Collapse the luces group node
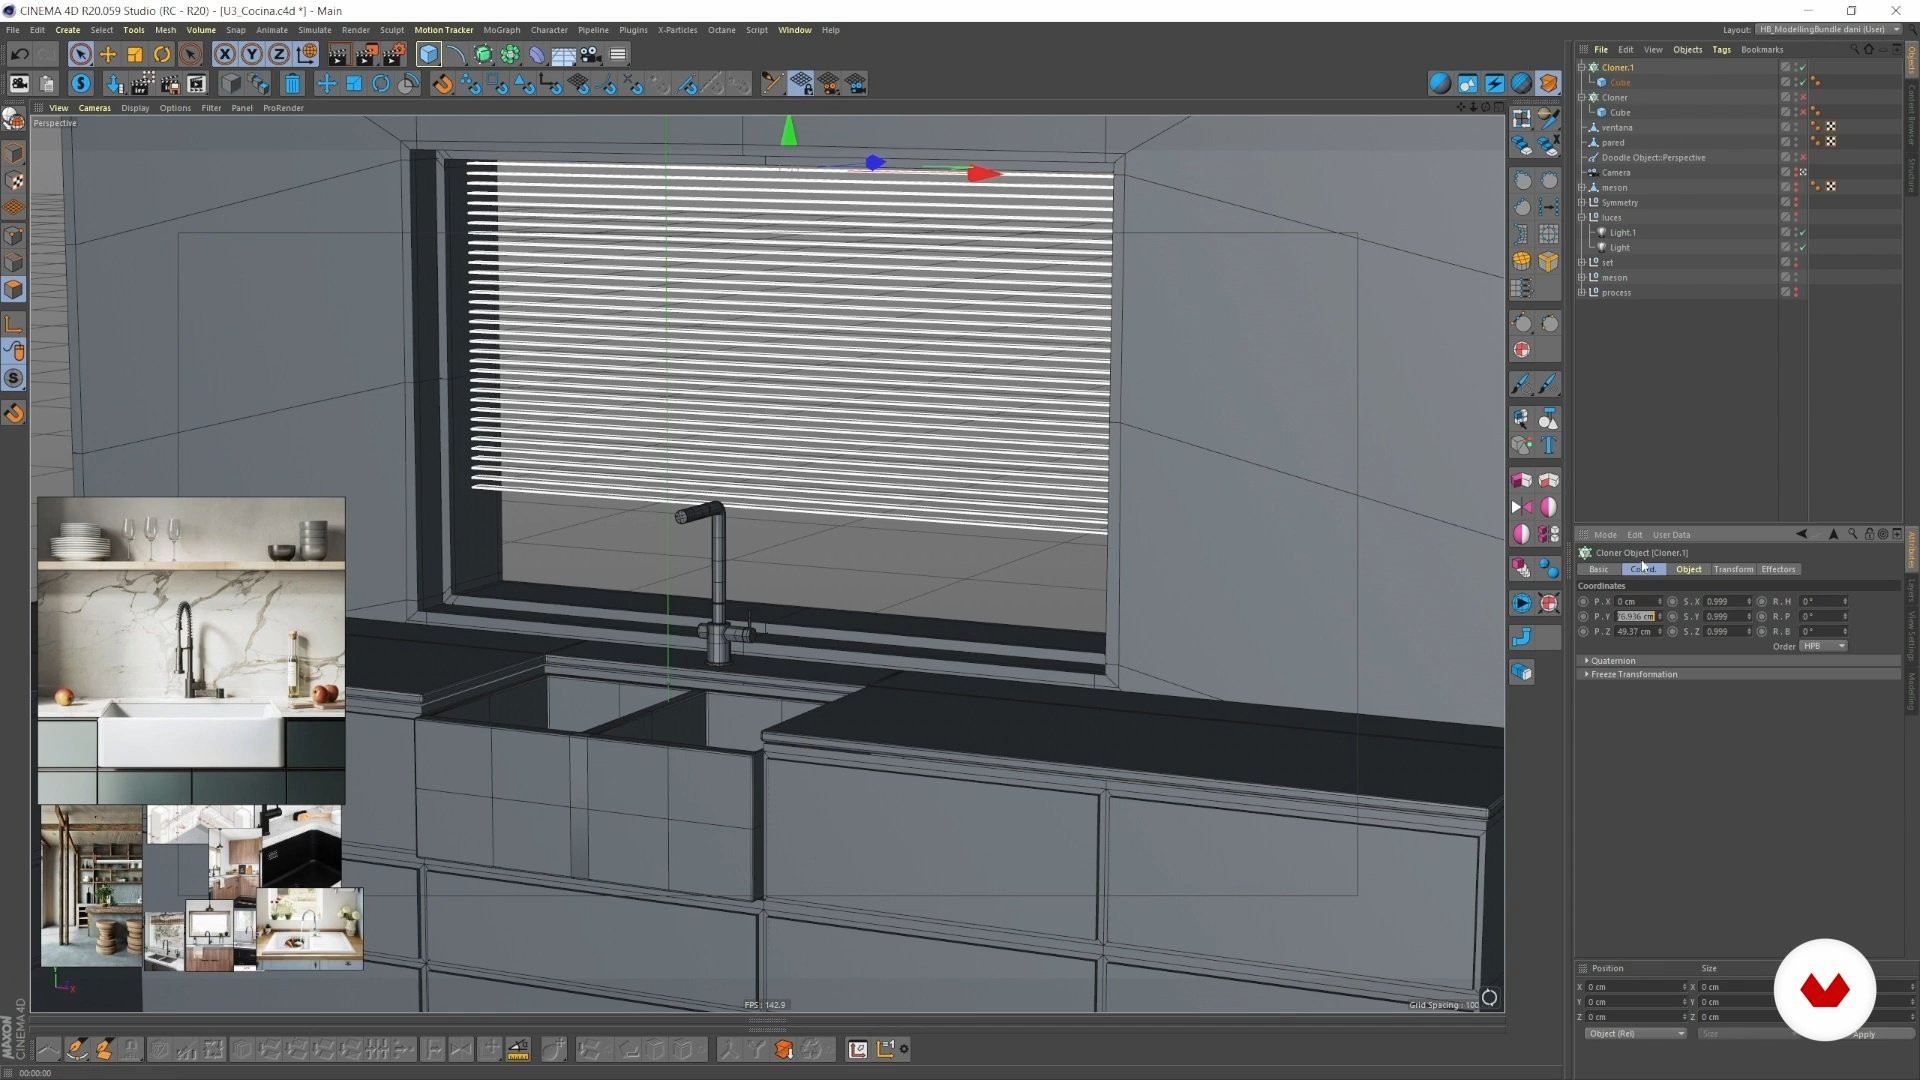 [1582, 218]
